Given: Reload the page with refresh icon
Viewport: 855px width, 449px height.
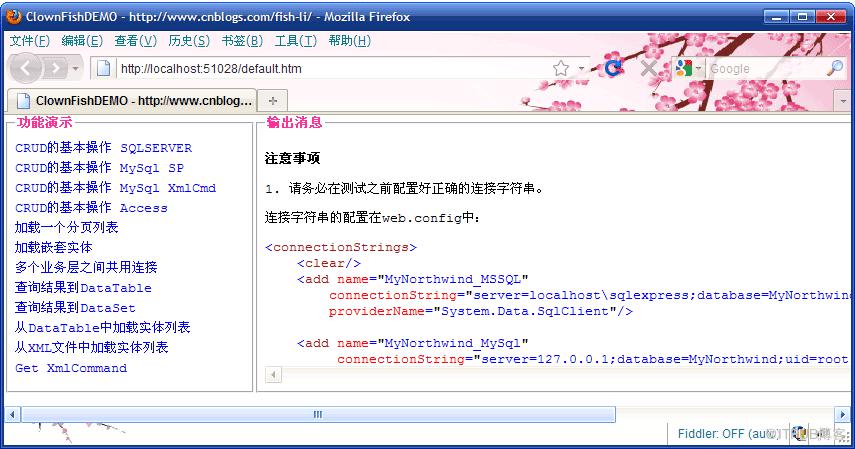Looking at the screenshot, I should 613,68.
